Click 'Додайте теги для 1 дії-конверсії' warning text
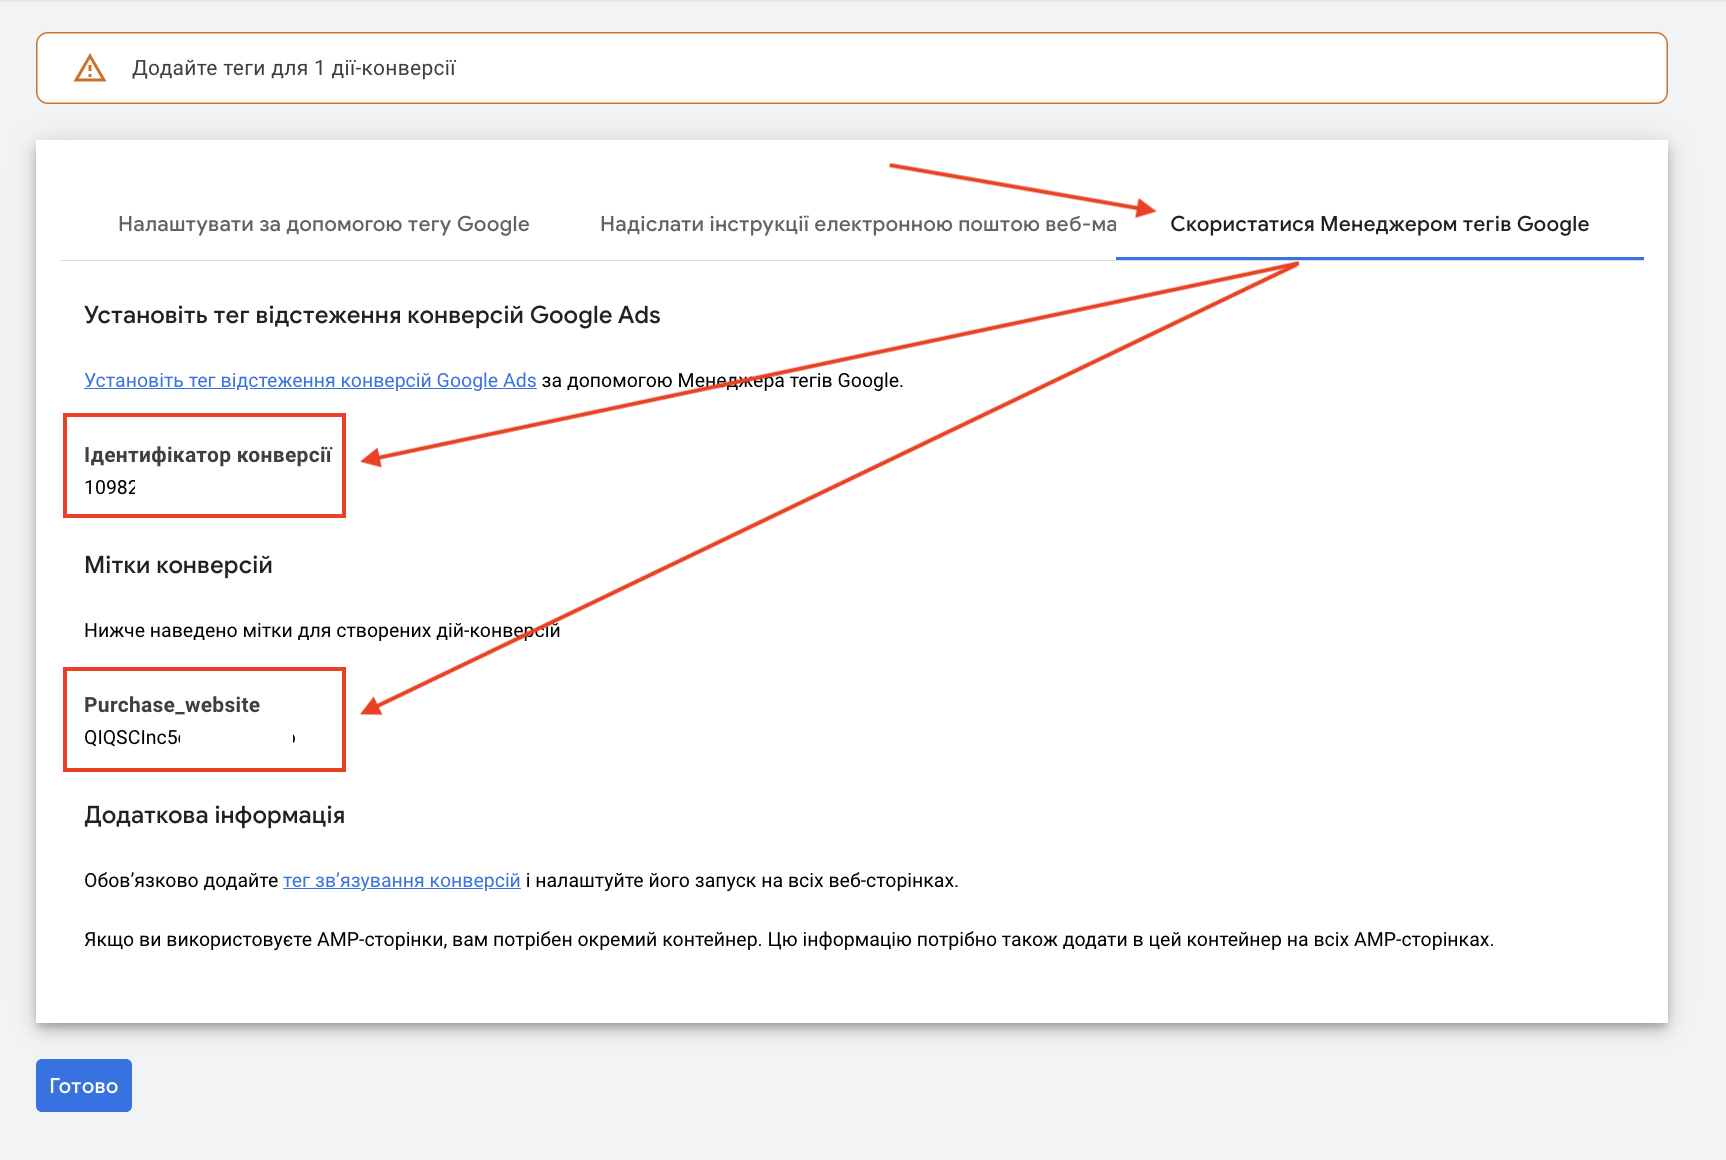The height and width of the screenshot is (1160, 1726). coord(294,68)
